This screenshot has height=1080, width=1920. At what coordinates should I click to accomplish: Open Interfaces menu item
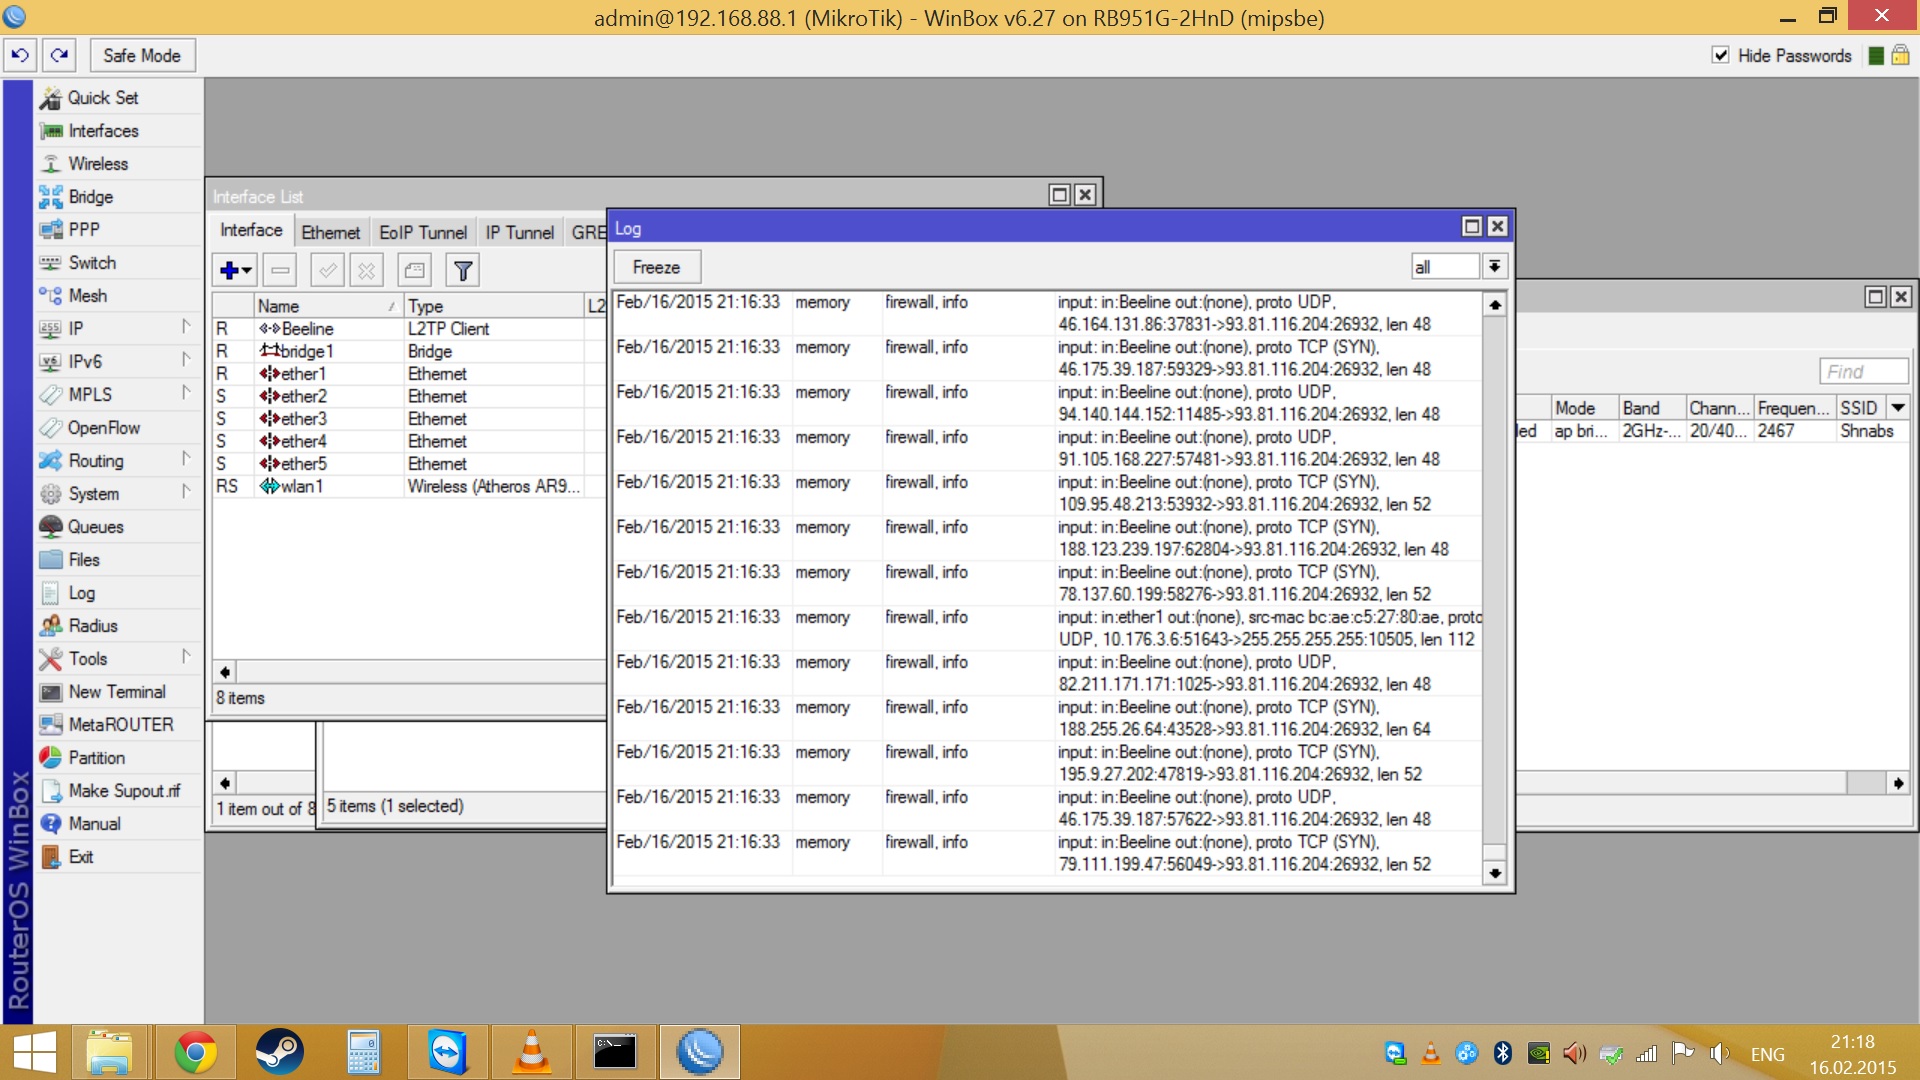(x=103, y=131)
